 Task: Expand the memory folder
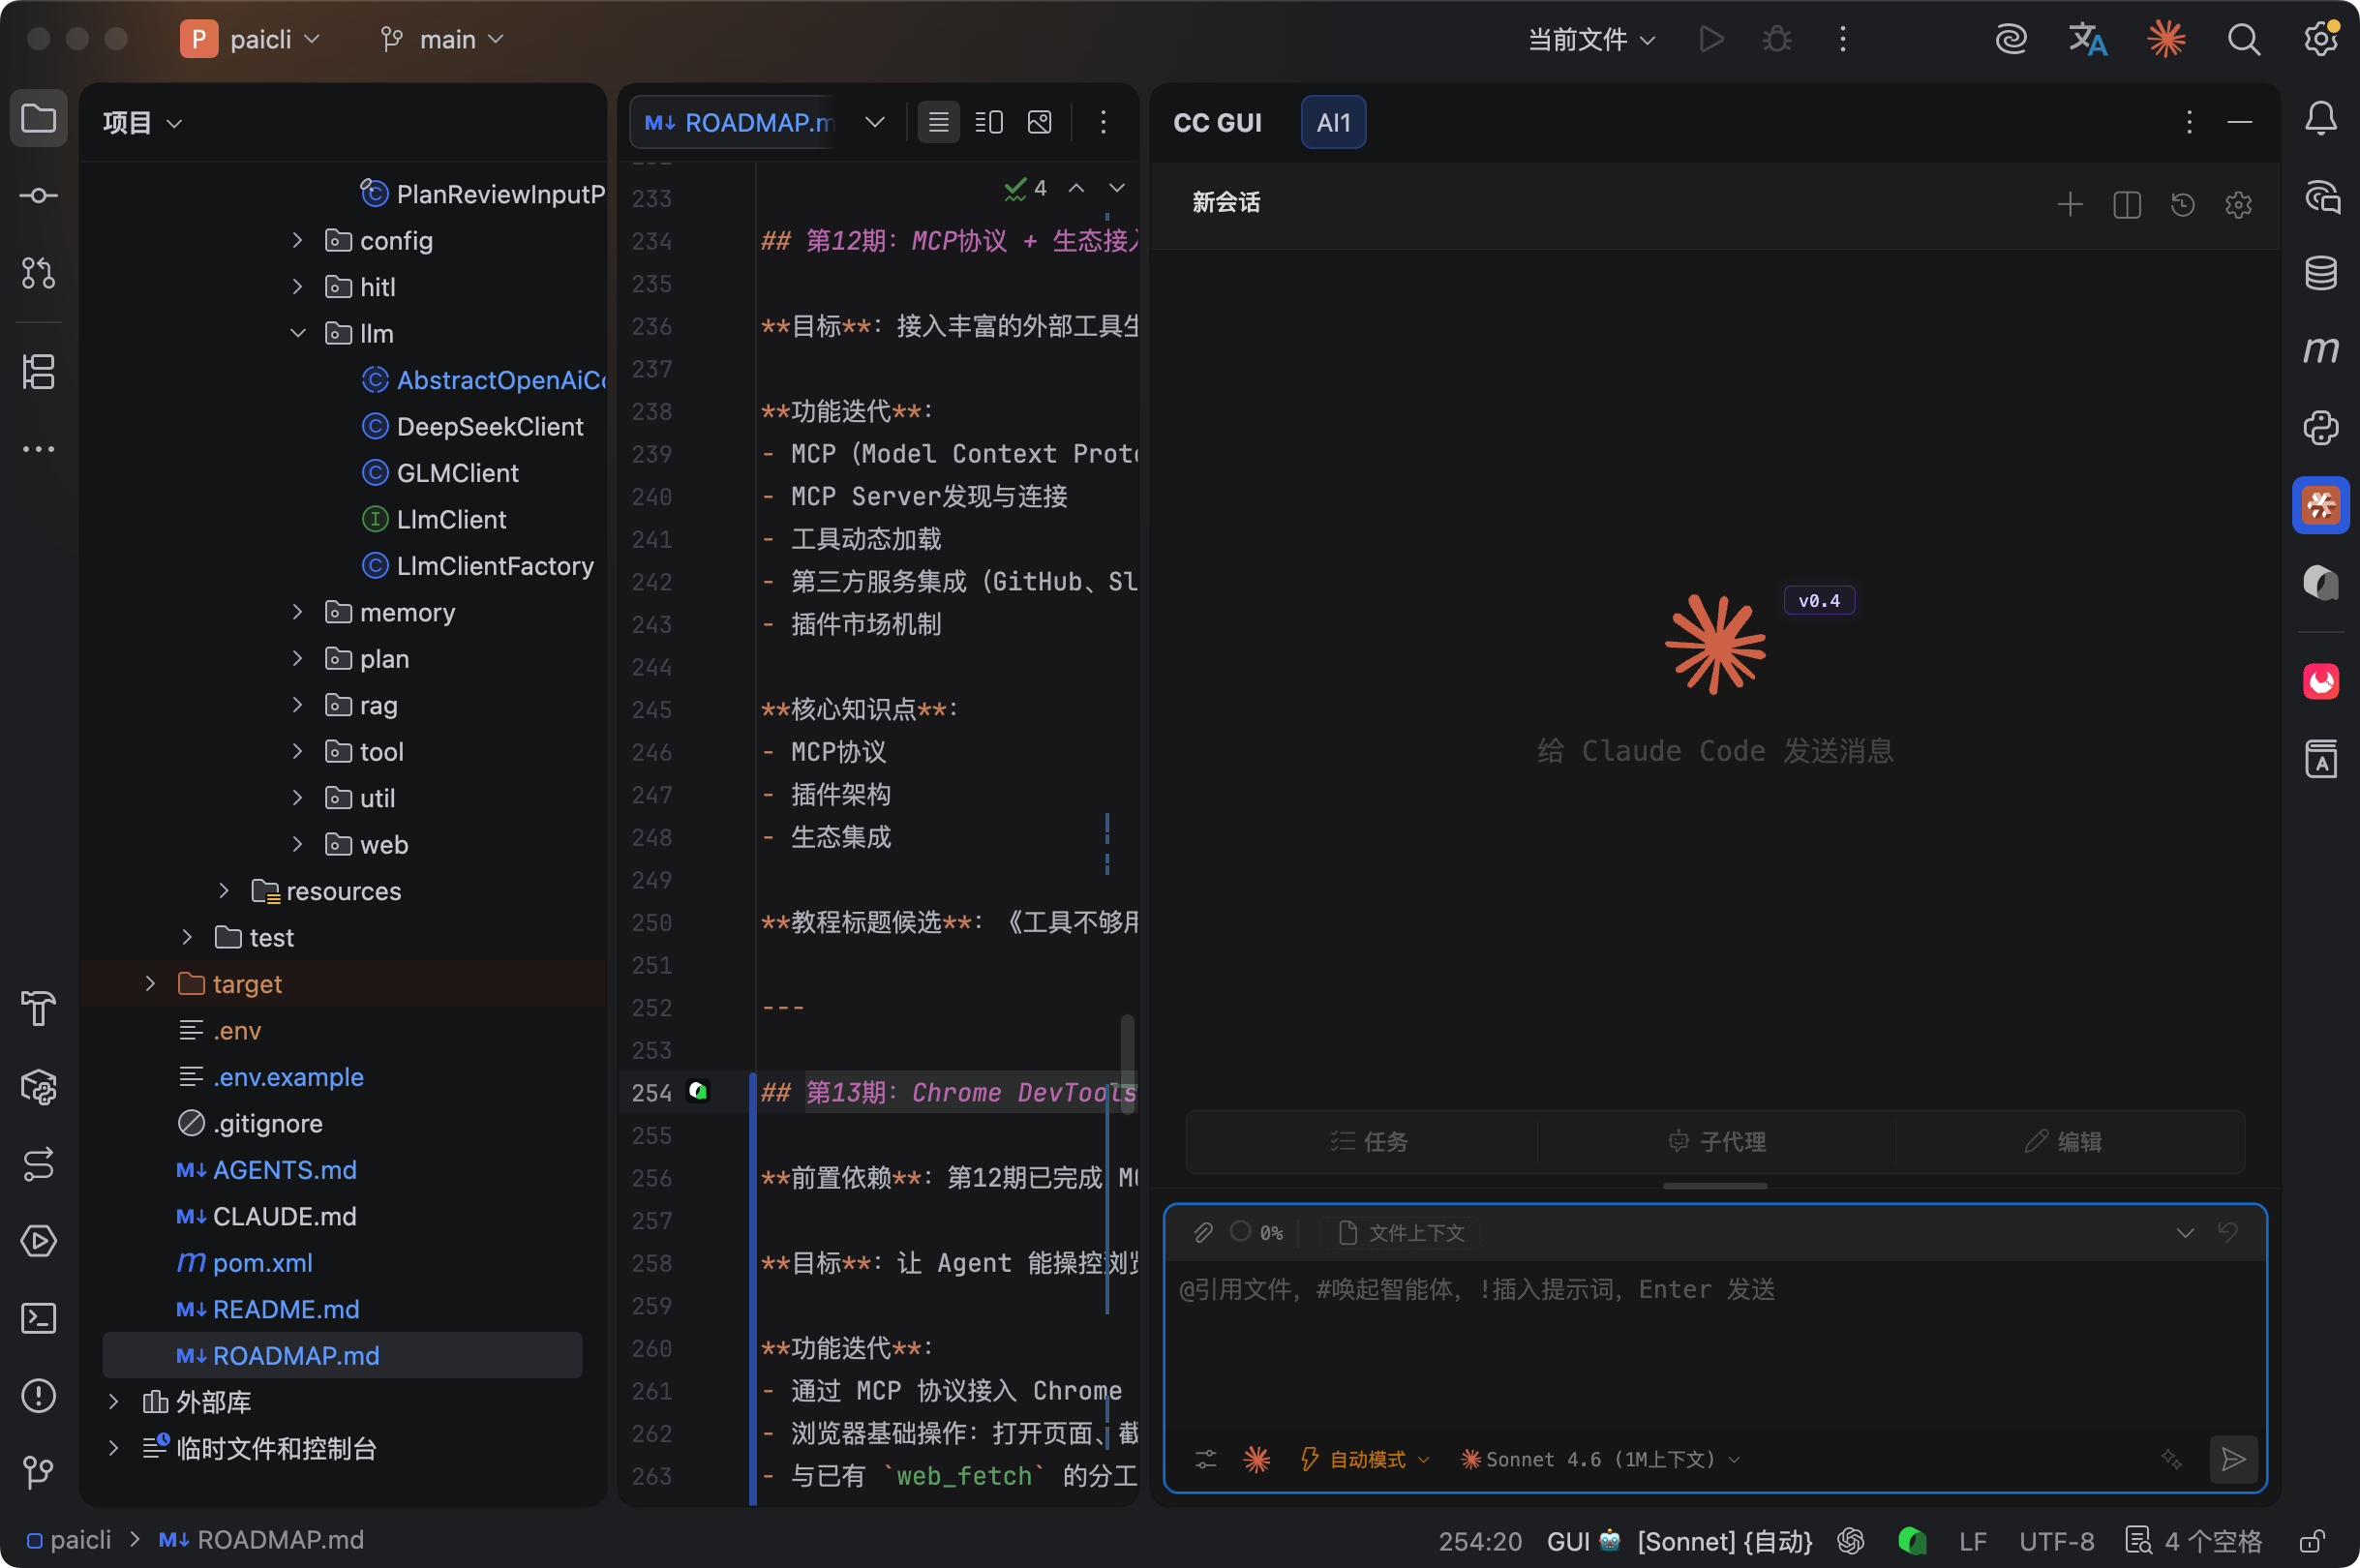(297, 612)
